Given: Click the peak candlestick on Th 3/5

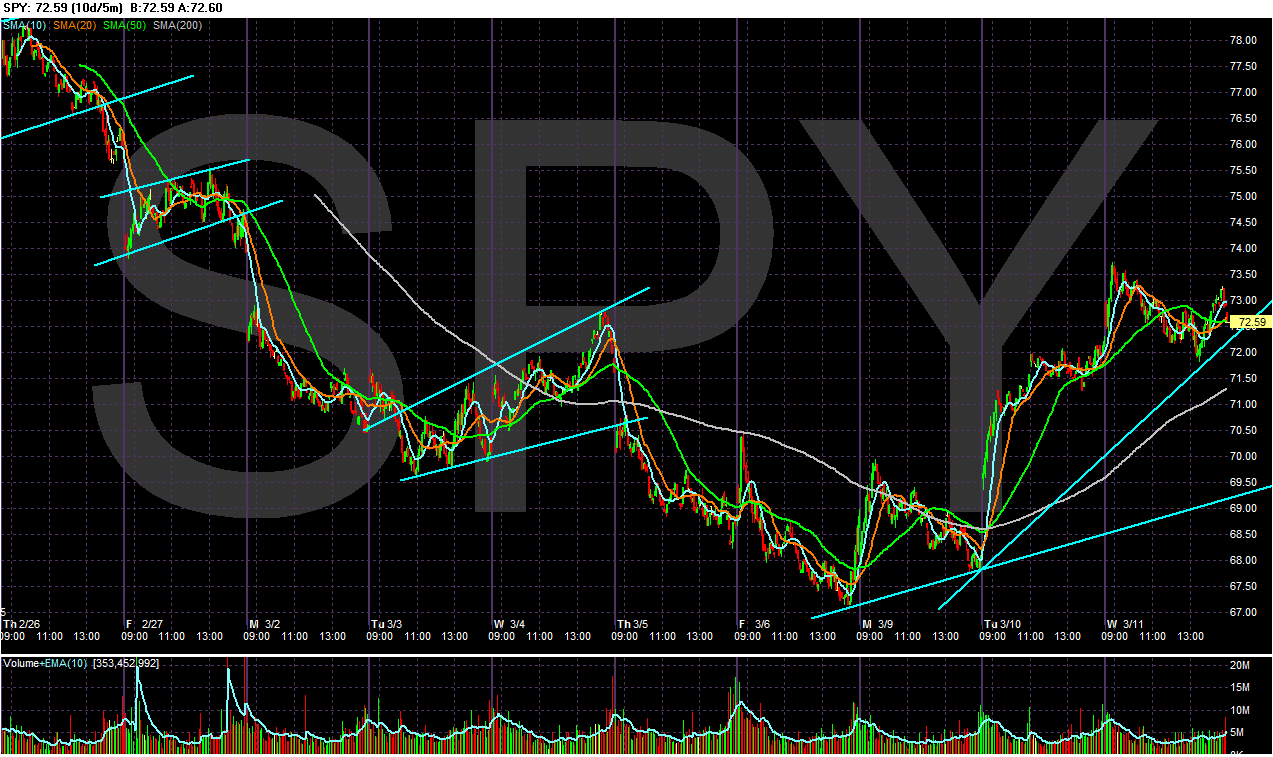Looking at the screenshot, I should (x=605, y=320).
